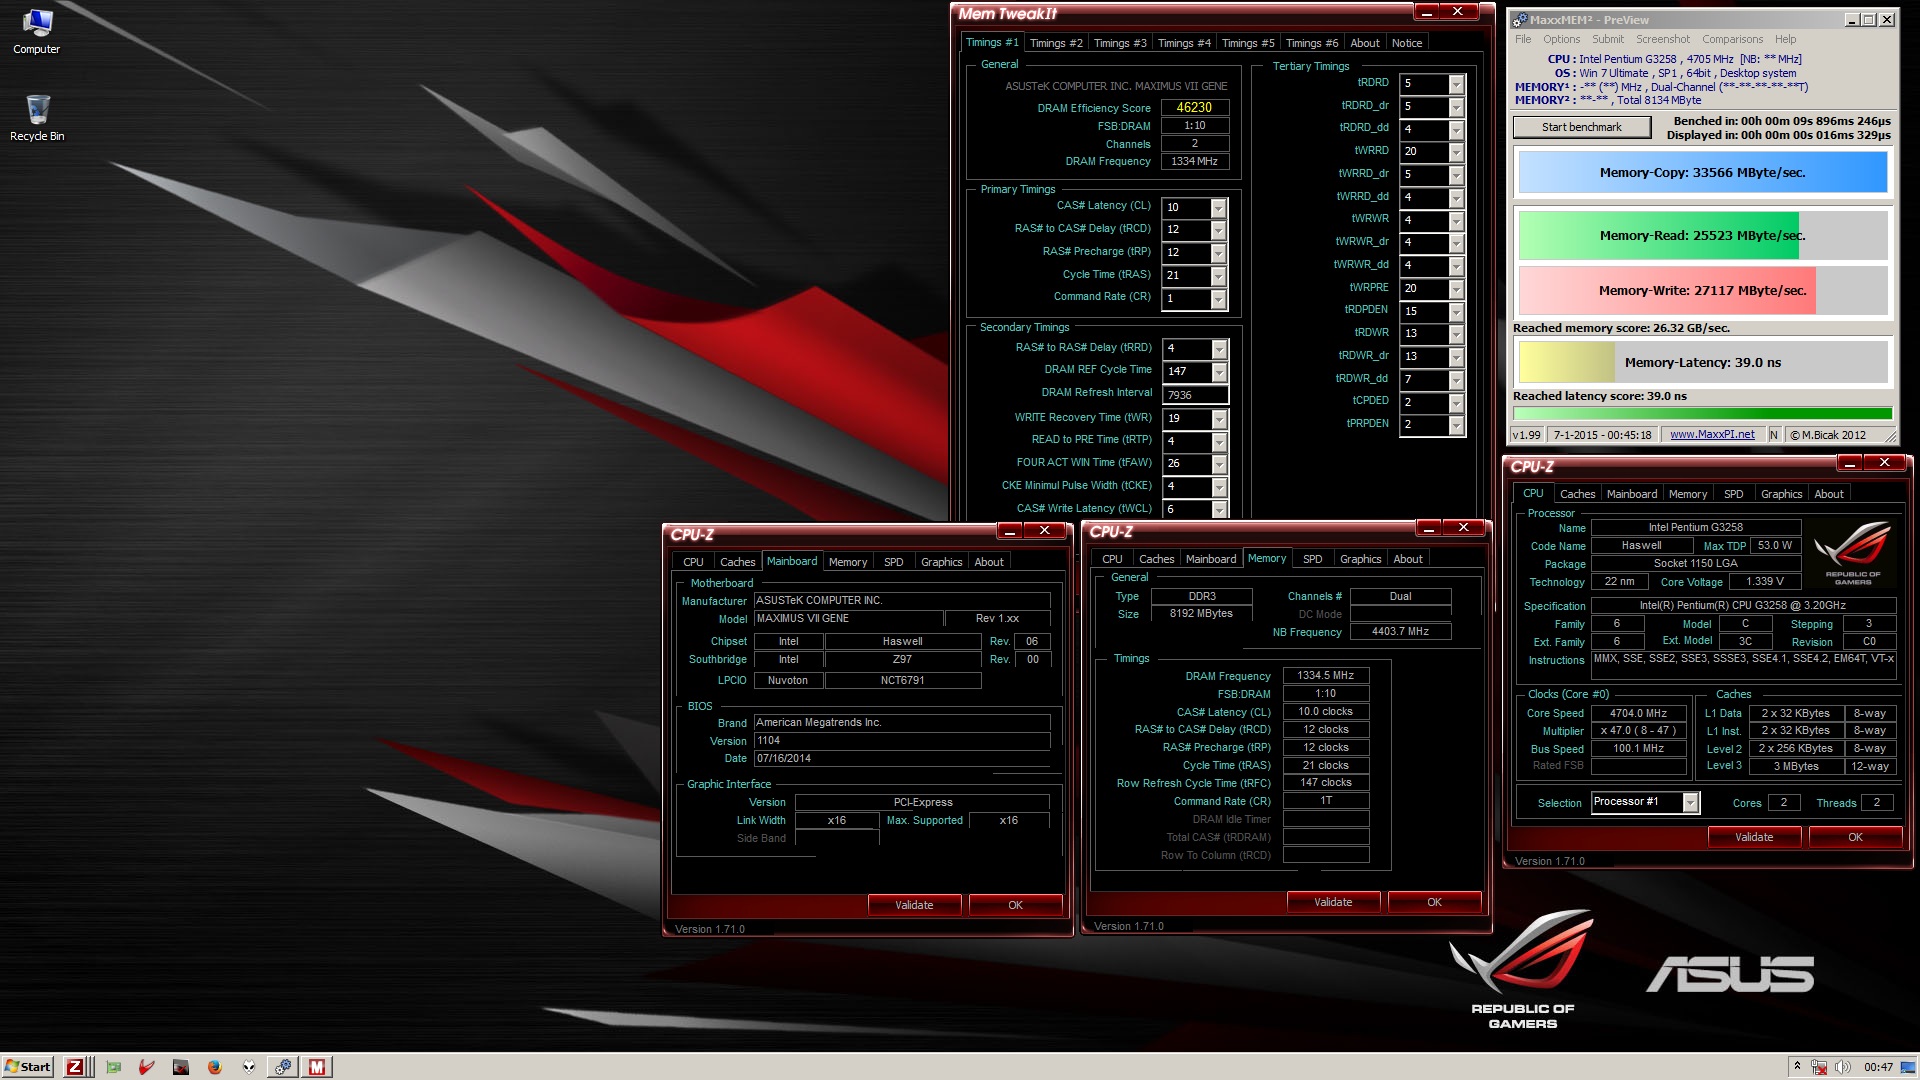The width and height of the screenshot is (1920, 1080).
Task: Minimize the Mem TweakIt window
Action: pos(1427,12)
